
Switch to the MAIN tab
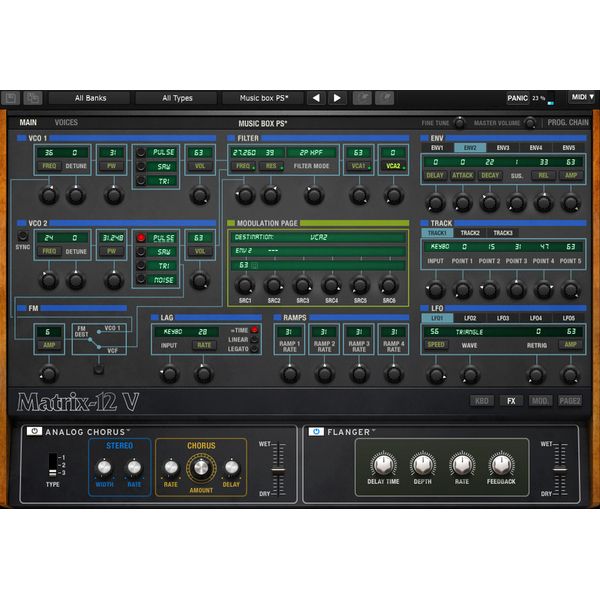click(28, 122)
